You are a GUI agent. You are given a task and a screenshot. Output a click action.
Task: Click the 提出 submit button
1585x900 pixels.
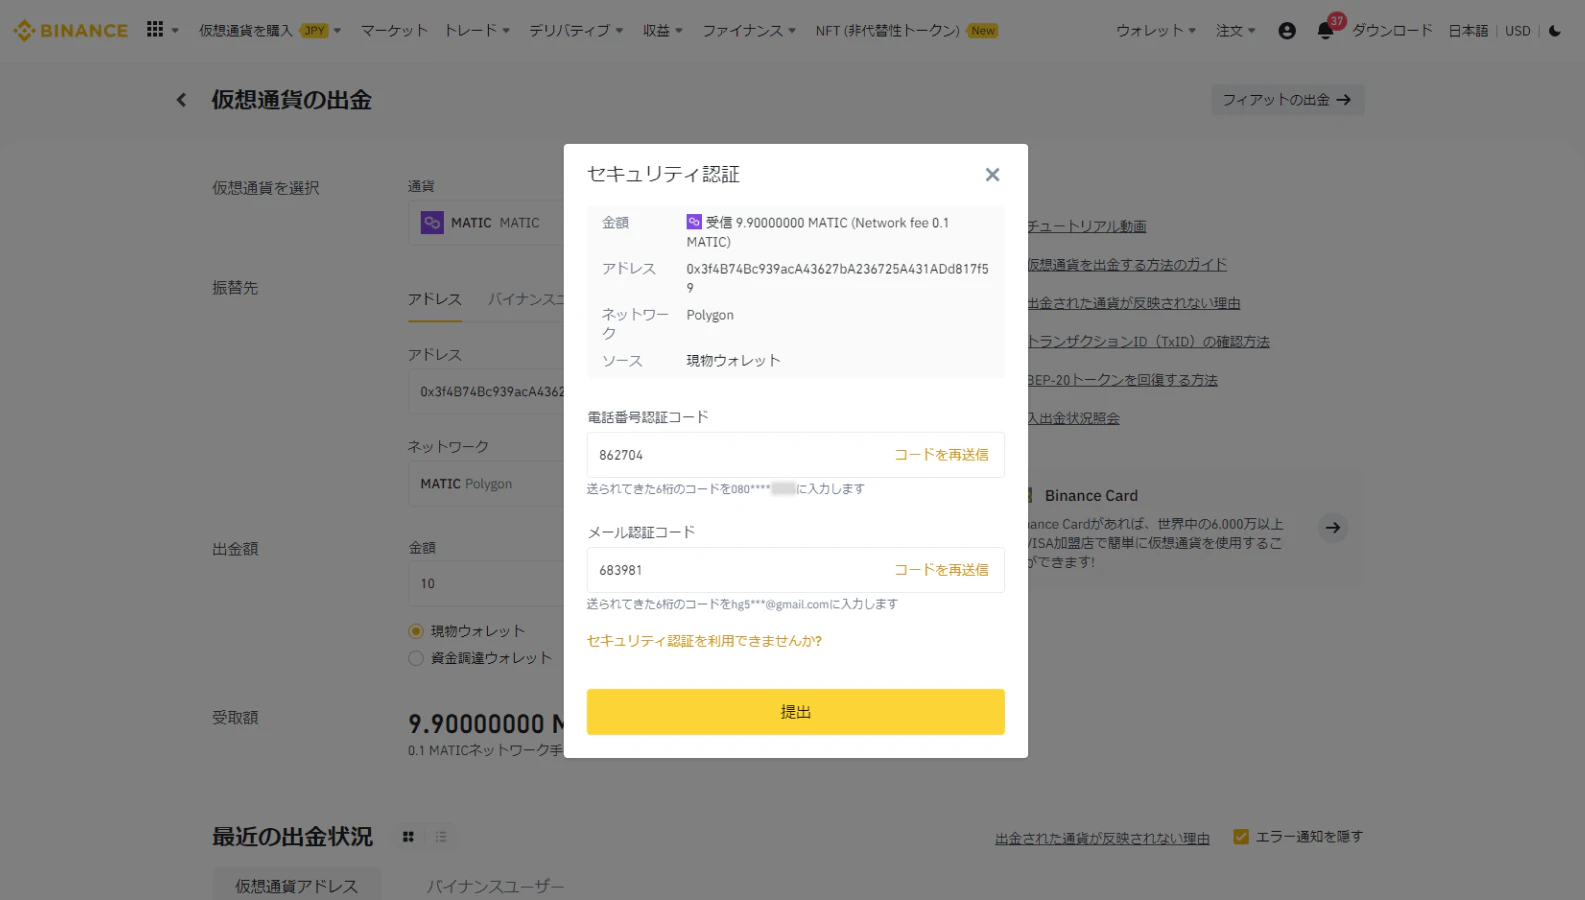click(795, 712)
